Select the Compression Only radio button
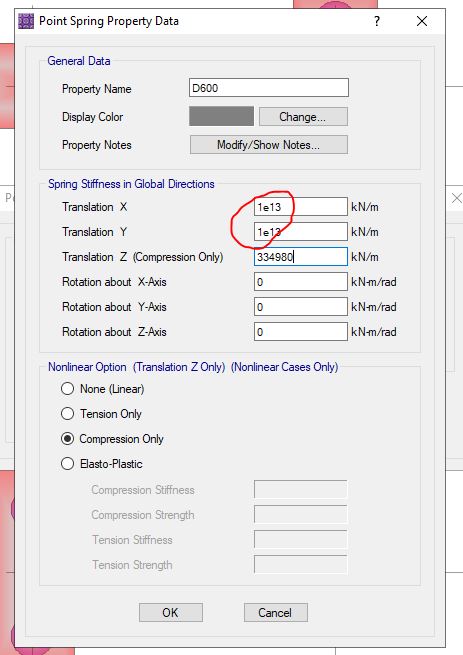This screenshot has width=463, height=655. (x=67, y=439)
